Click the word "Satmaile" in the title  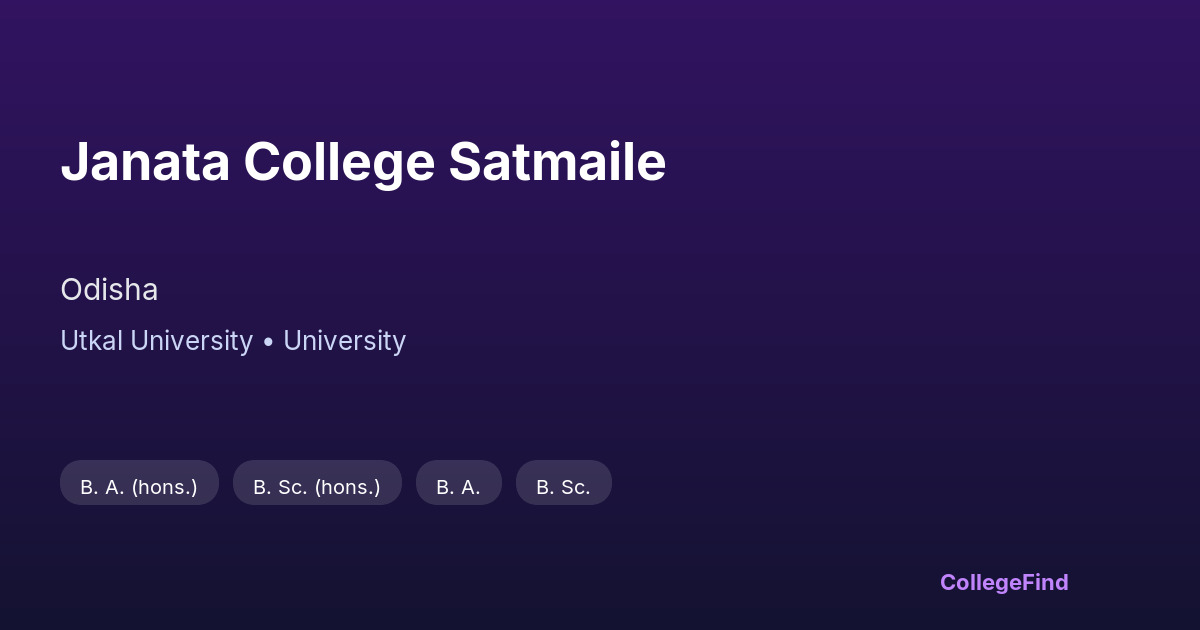point(557,162)
